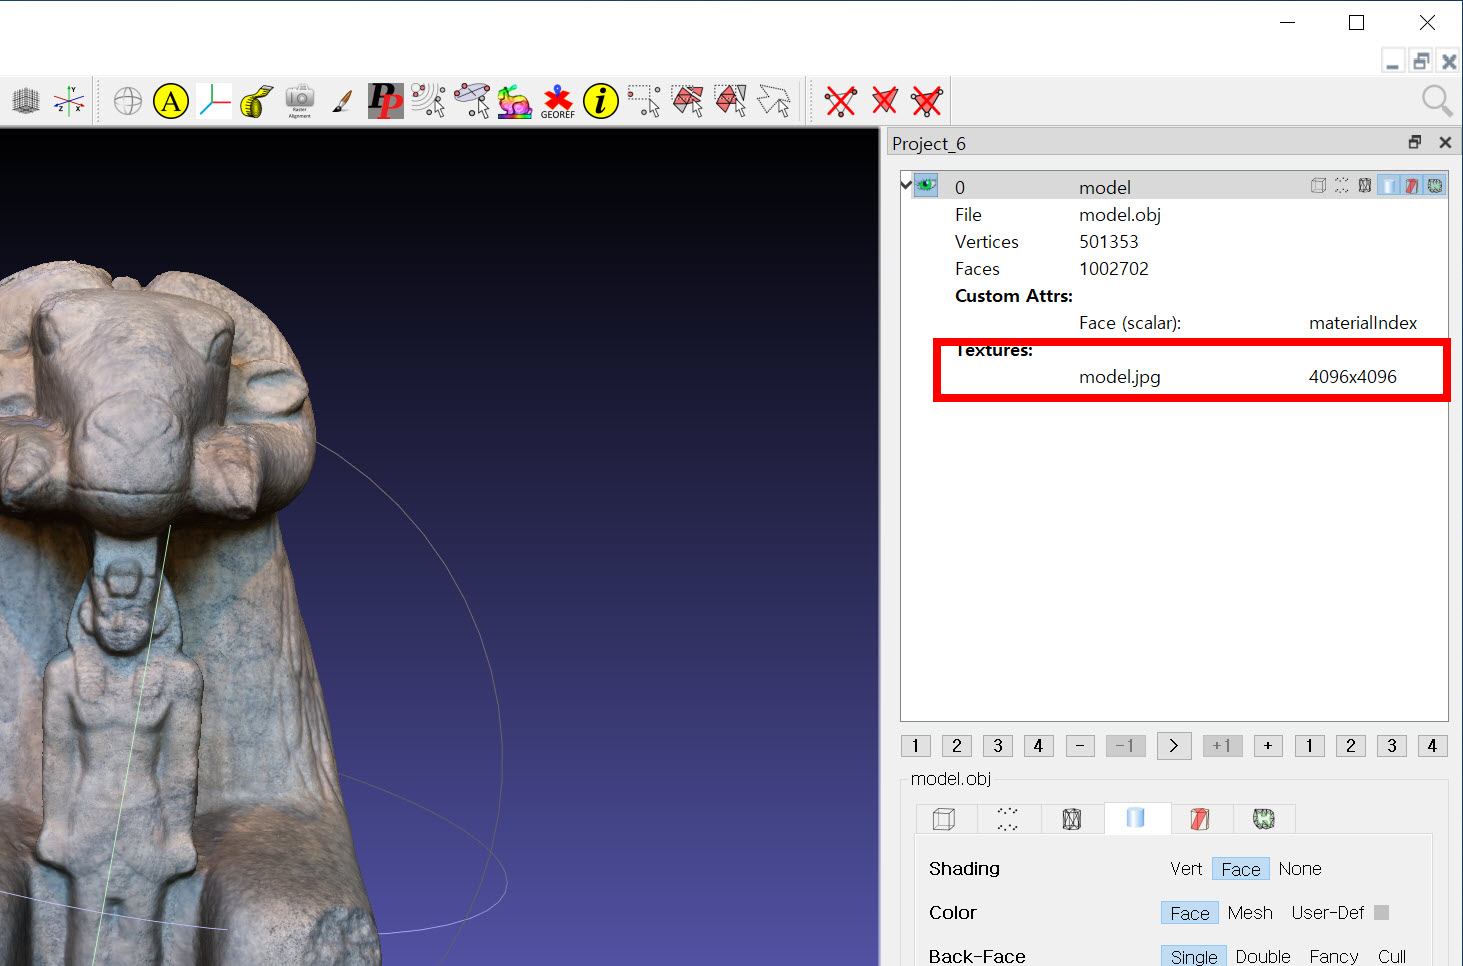Select the vertex cluster selection tool
Image resolution: width=1463 pixels, height=966 pixels.
tap(429, 101)
